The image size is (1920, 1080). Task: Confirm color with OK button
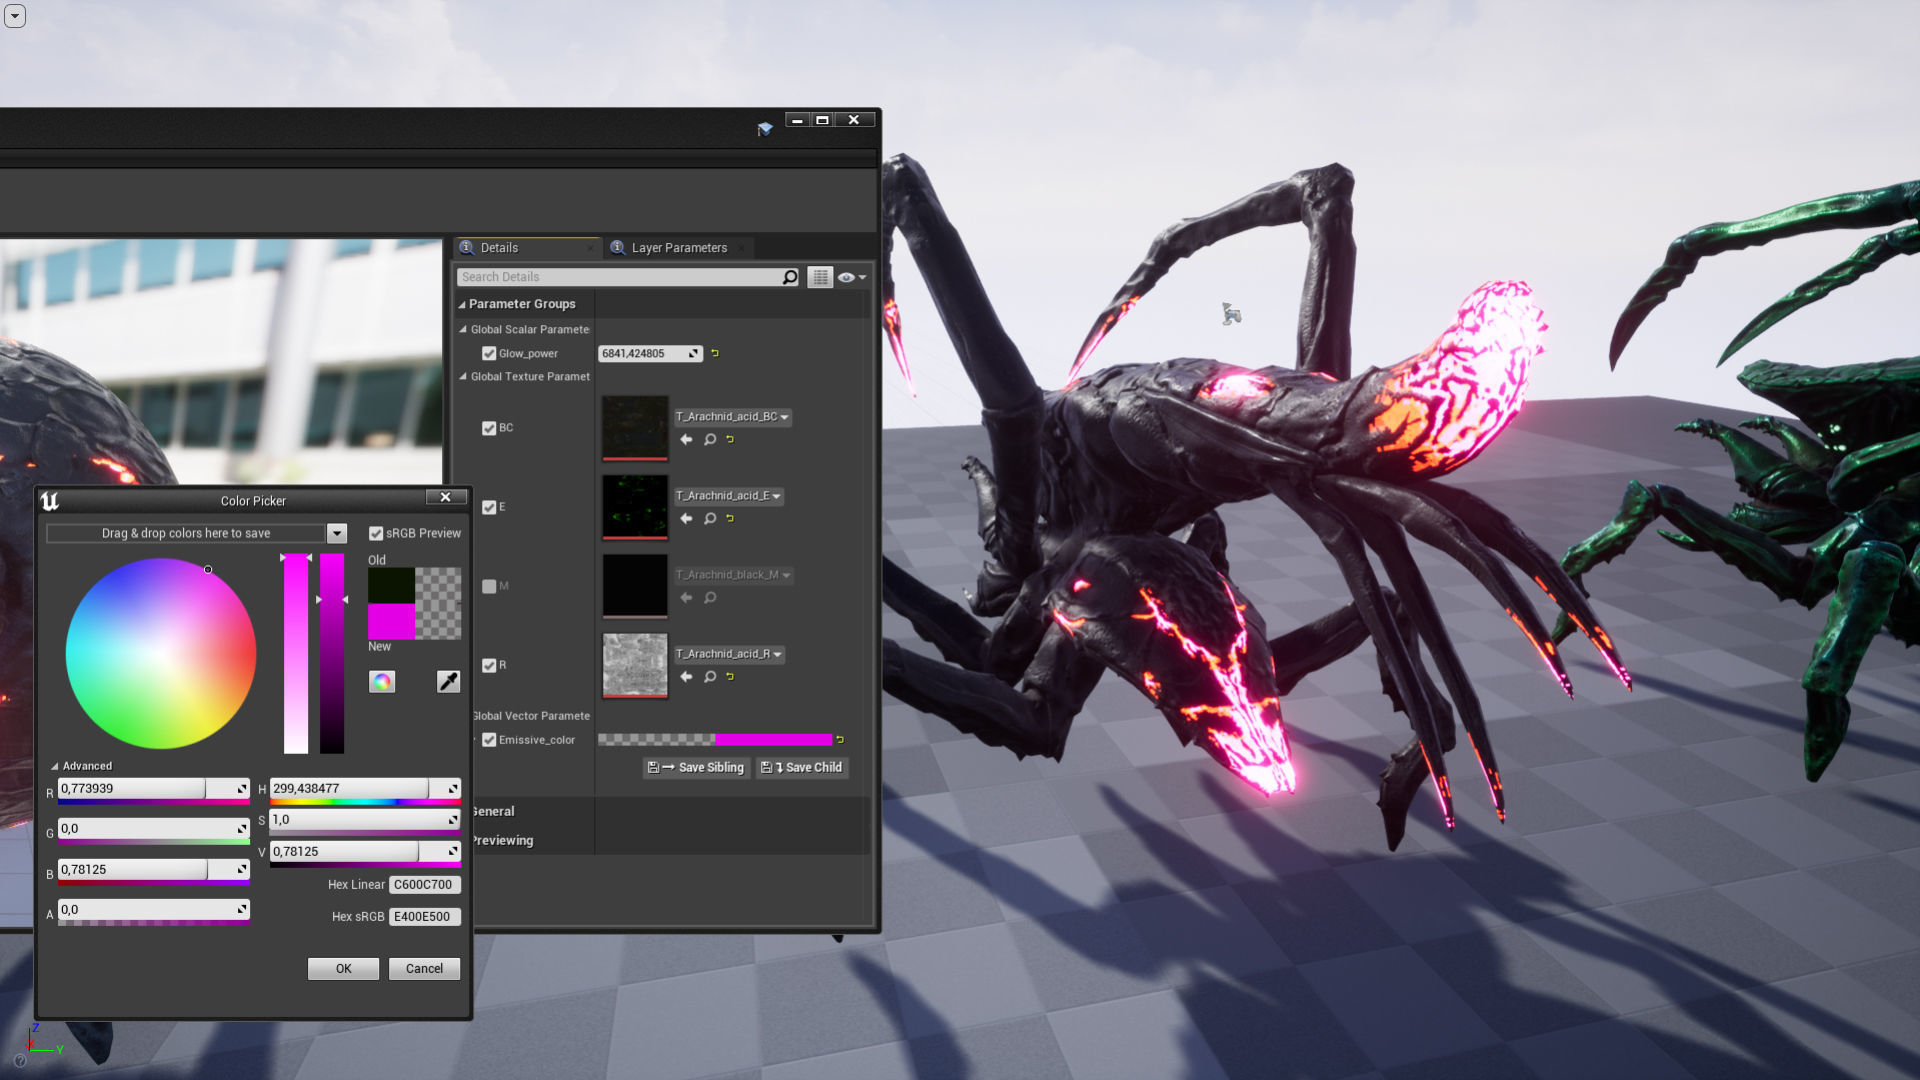(343, 969)
